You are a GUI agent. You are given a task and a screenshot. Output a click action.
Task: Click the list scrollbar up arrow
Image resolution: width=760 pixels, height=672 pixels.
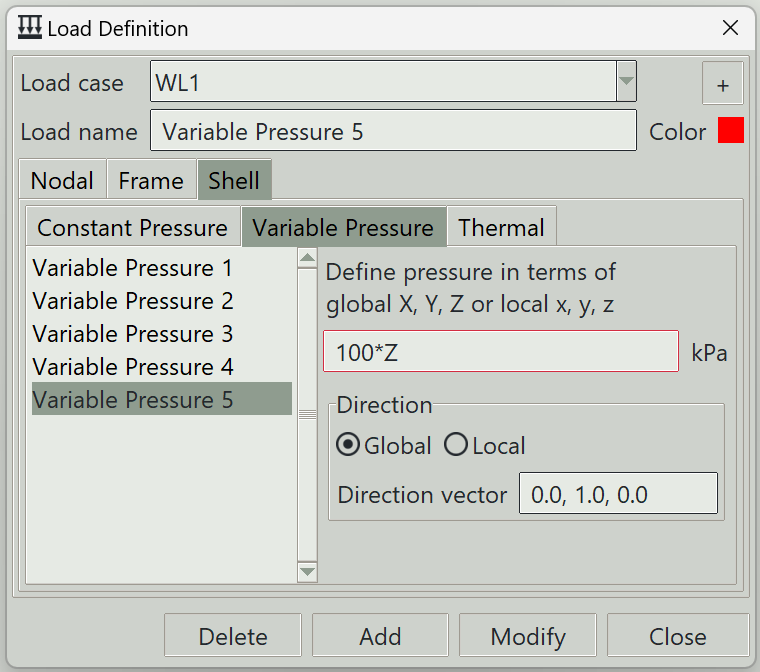[307, 258]
